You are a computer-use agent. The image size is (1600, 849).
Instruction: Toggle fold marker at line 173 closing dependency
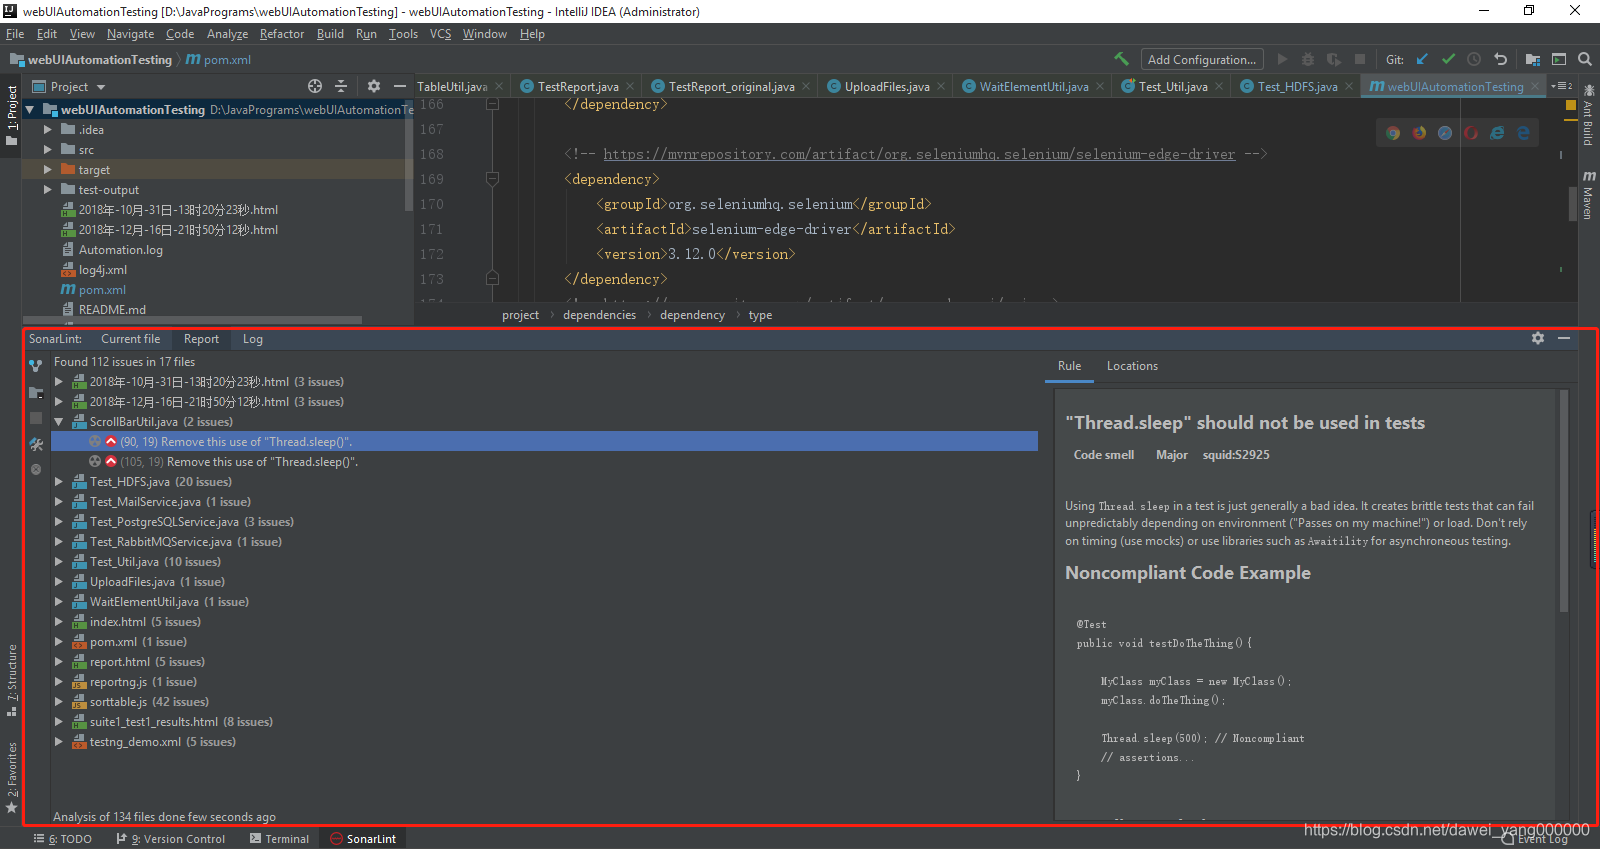pyautogui.click(x=492, y=278)
